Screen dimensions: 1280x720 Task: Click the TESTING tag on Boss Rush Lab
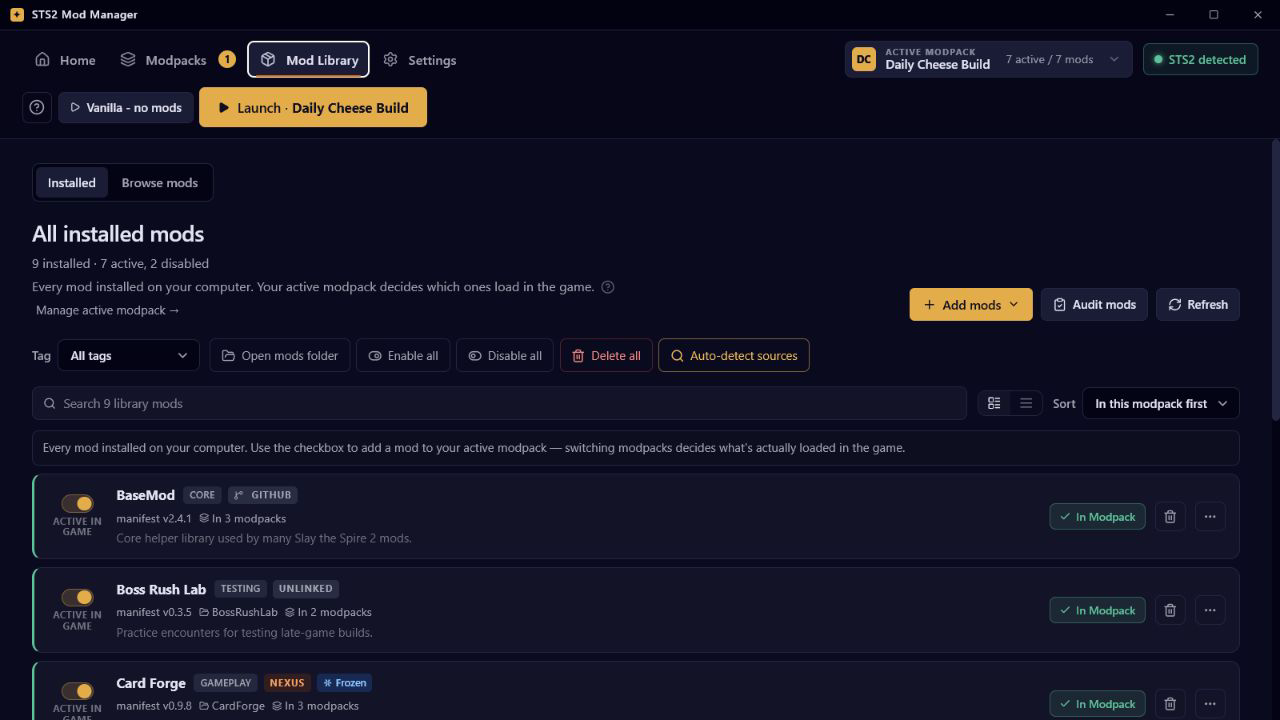tap(240, 589)
